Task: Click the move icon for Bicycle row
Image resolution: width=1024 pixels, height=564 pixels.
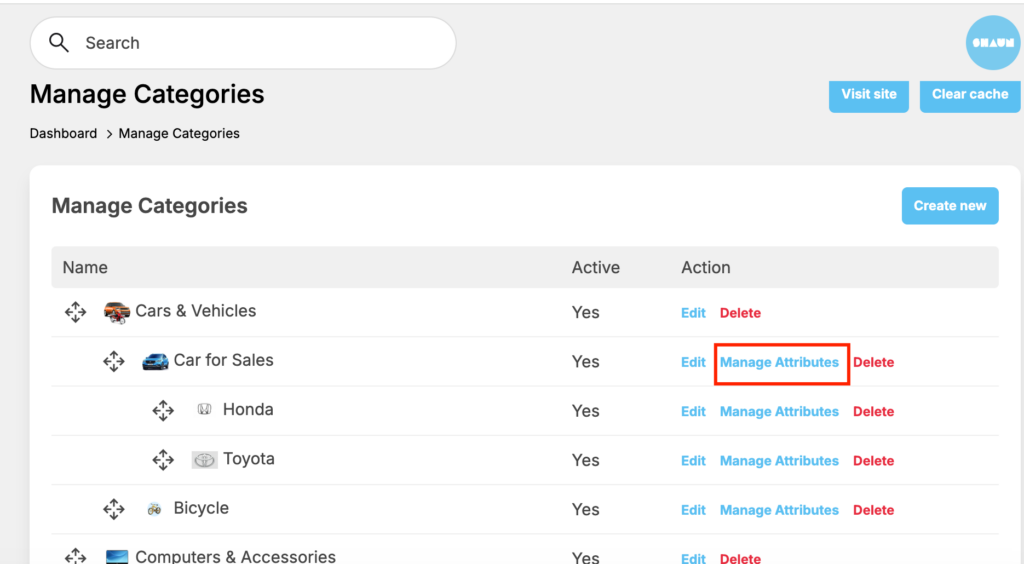Action: 114,509
